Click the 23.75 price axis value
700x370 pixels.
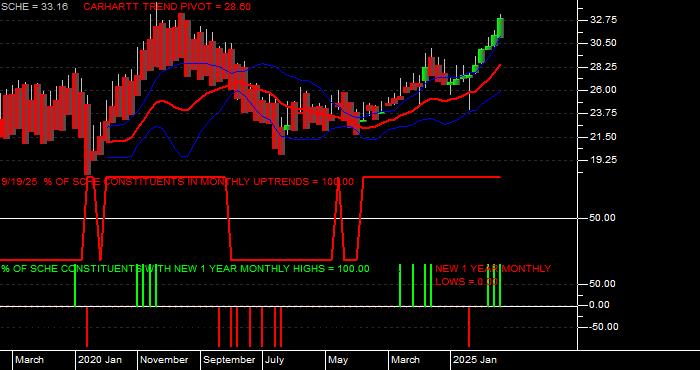(x=604, y=113)
